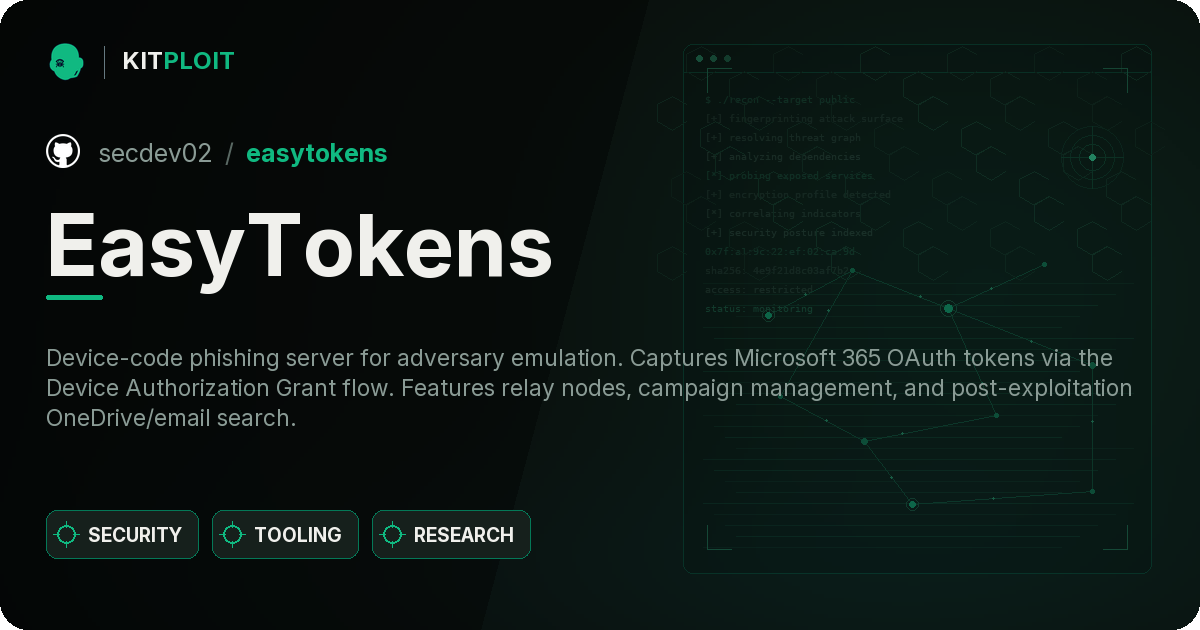The width and height of the screenshot is (1200, 630).
Task: Click the GitHub octocat icon
Action: (63, 152)
